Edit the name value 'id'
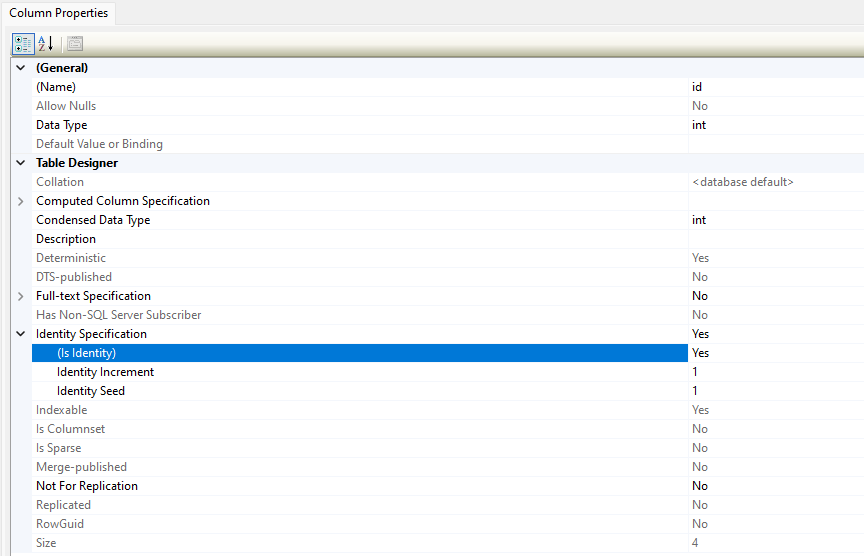The image size is (864, 556). click(x=776, y=87)
